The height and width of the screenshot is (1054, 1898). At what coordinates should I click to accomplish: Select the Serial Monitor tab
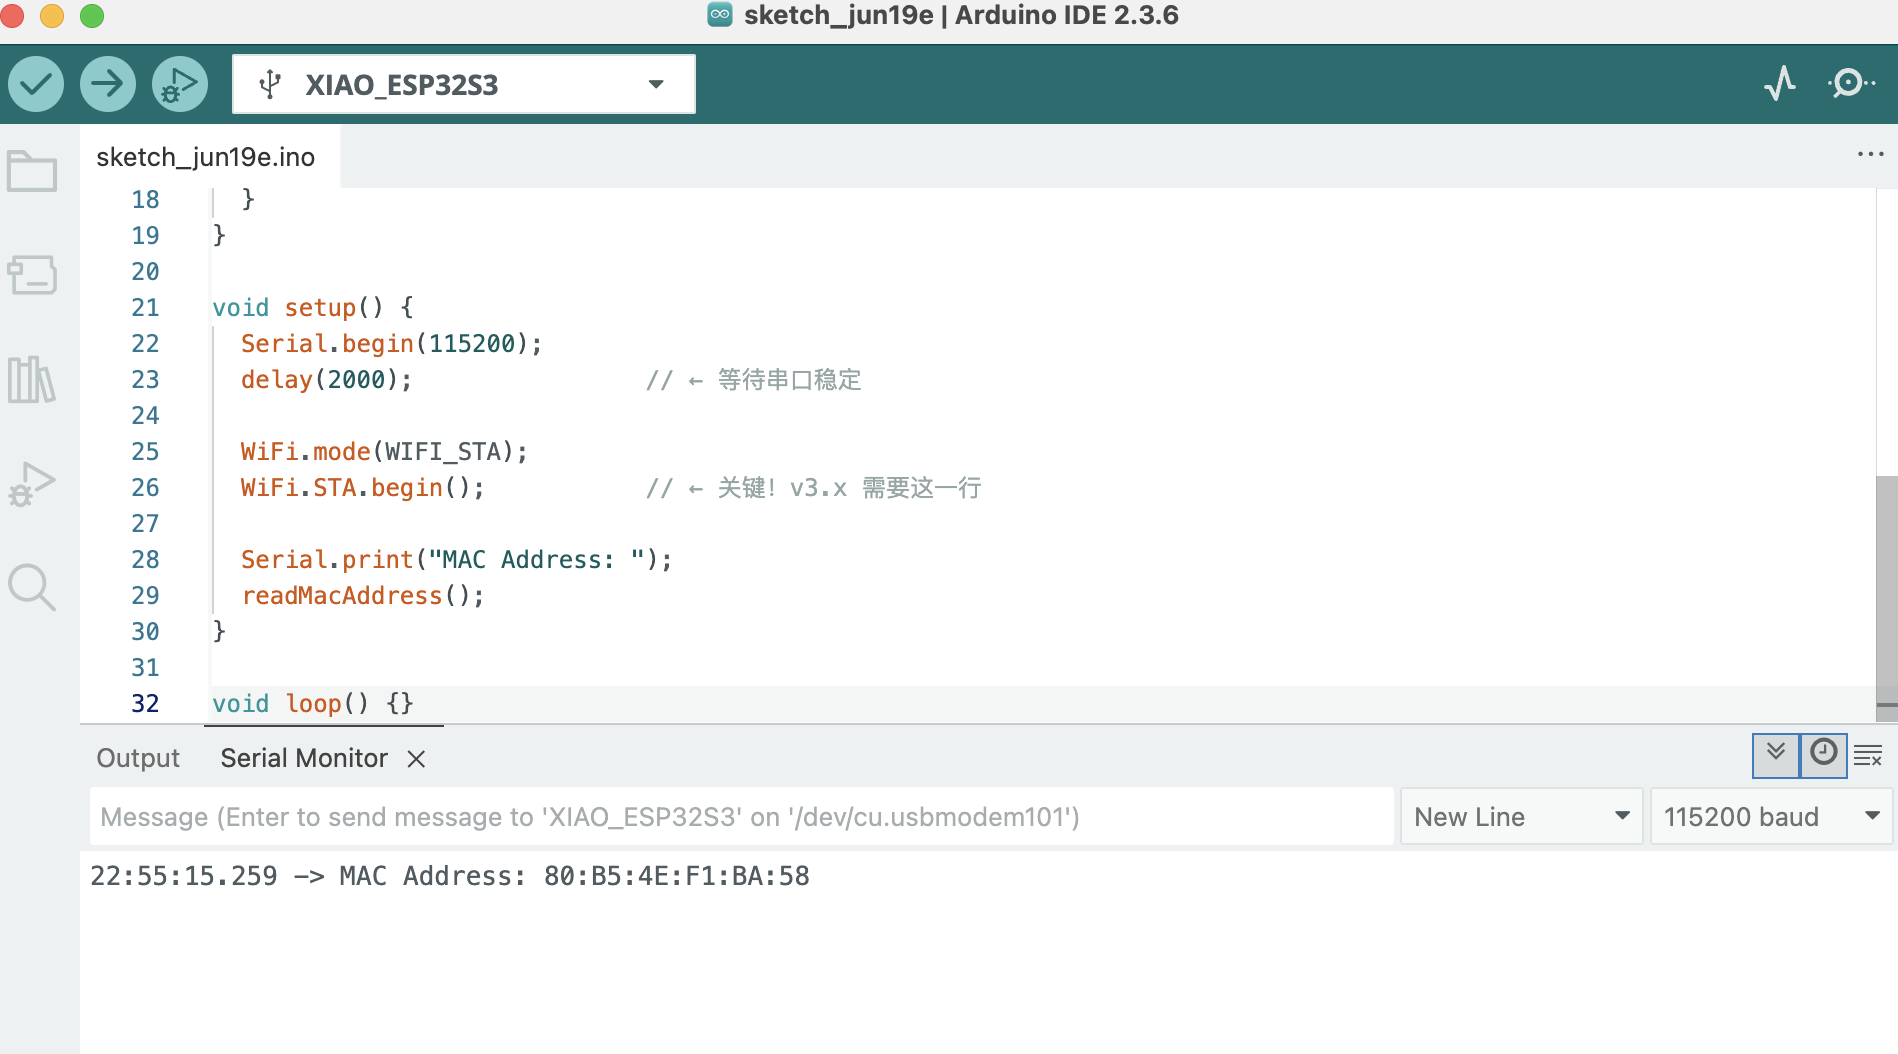pos(304,758)
